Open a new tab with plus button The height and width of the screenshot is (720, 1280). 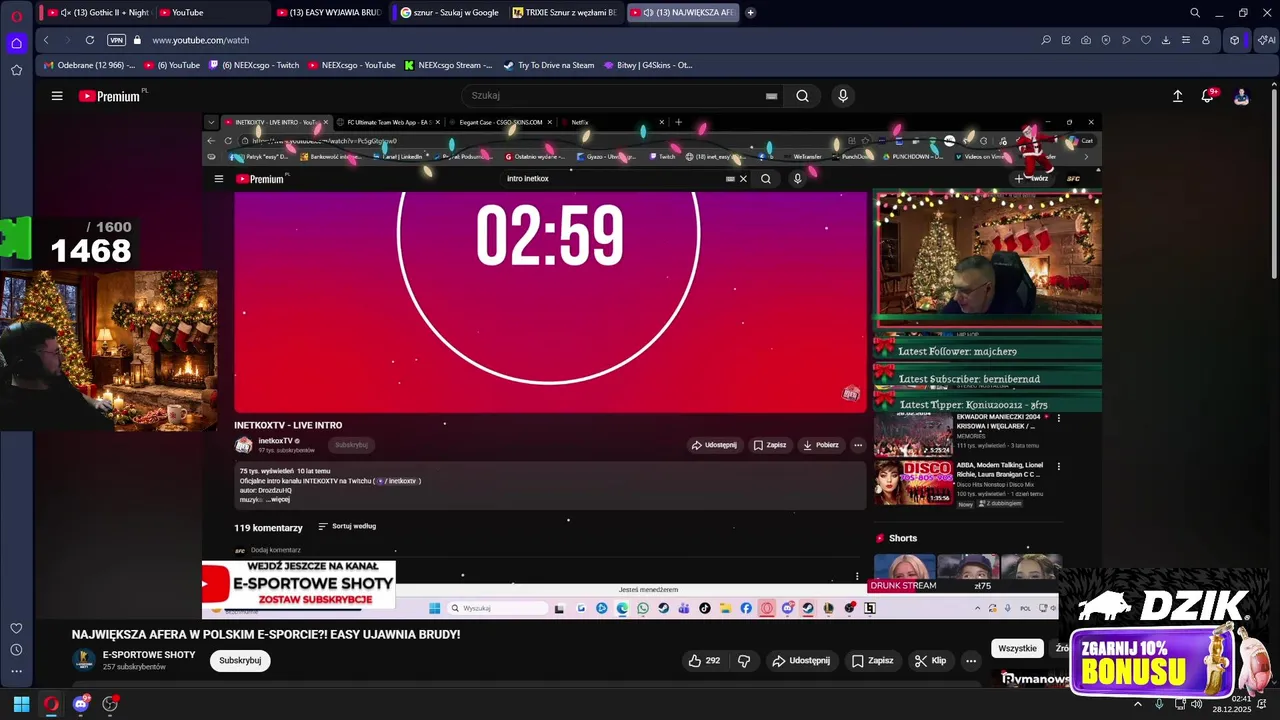[x=751, y=13]
